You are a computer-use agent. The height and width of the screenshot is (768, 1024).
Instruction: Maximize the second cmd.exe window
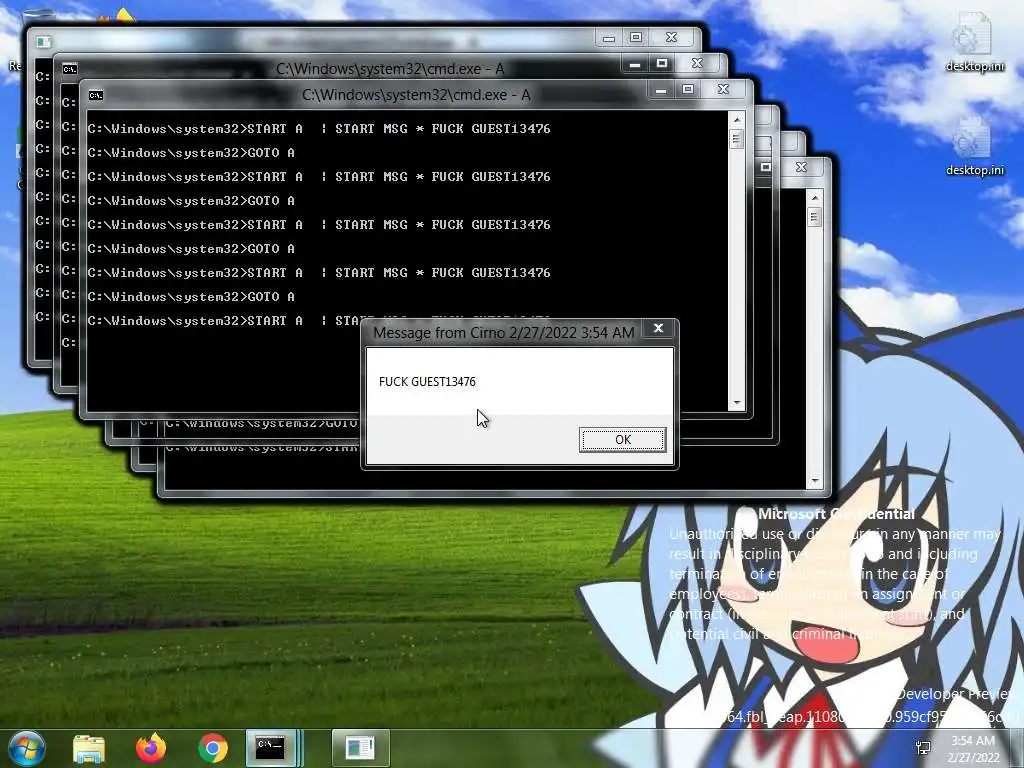tap(662, 63)
